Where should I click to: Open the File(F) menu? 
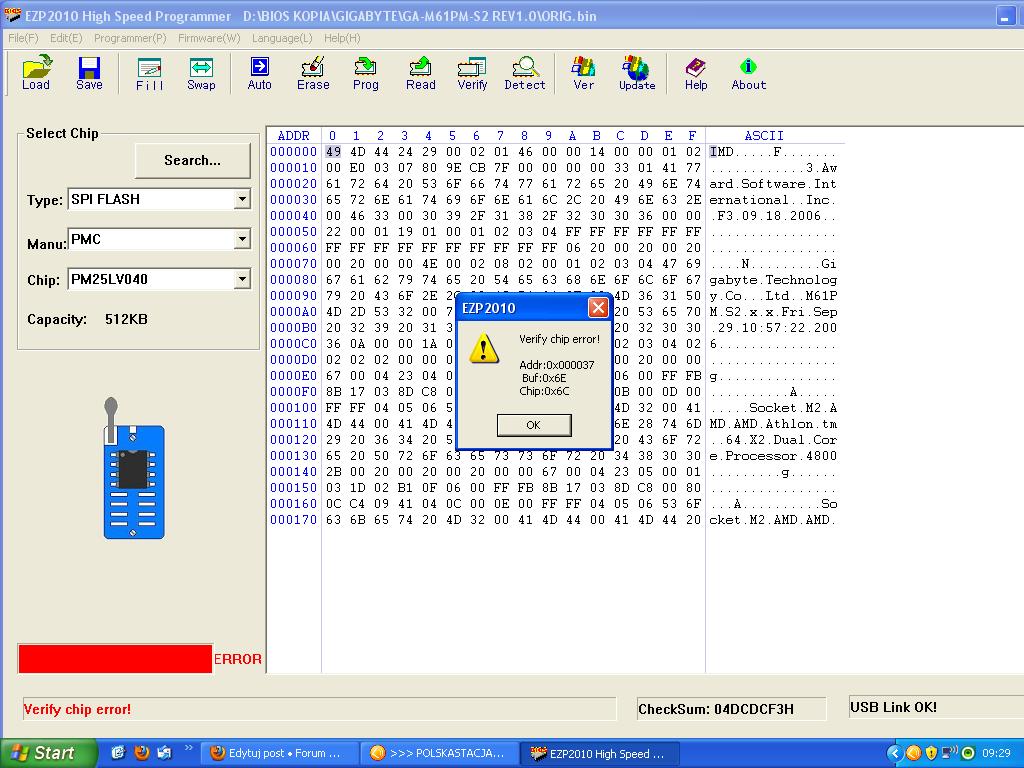[x=24, y=38]
